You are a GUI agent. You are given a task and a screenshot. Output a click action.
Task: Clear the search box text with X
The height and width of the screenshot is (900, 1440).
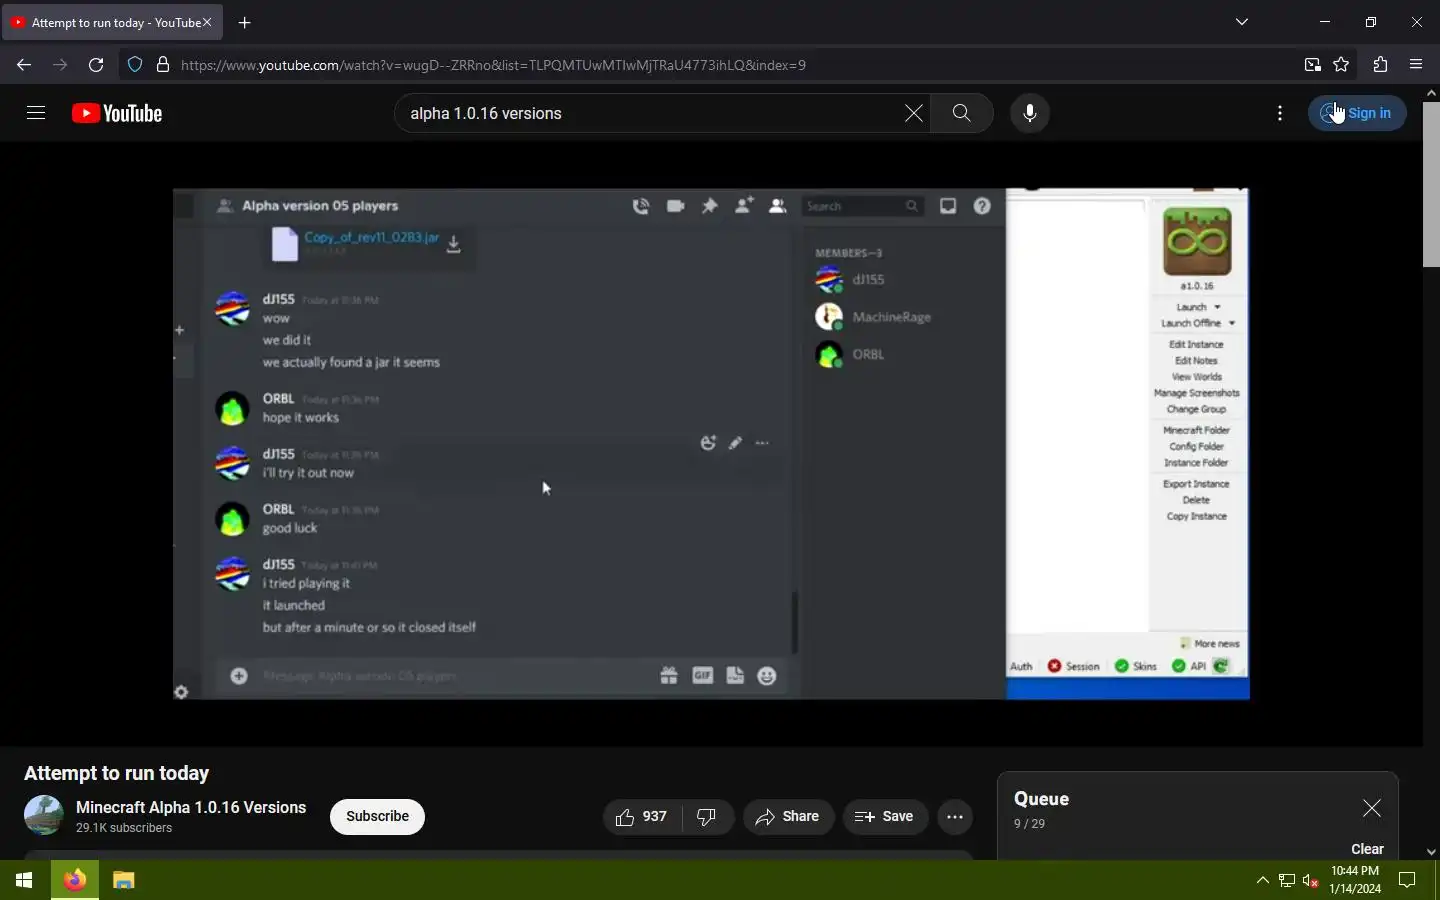[913, 113]
